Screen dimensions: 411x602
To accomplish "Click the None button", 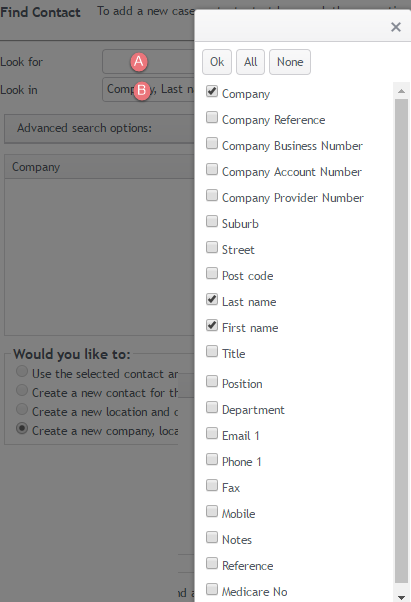I will (x=290, y=62).
